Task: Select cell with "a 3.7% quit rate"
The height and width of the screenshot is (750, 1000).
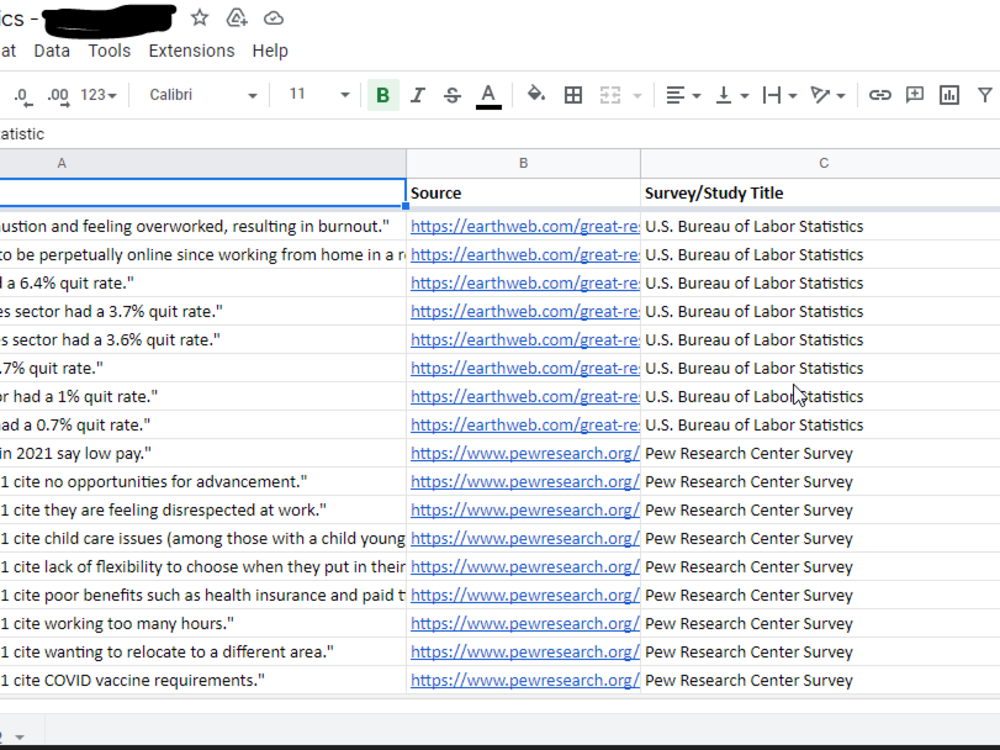Action: (203, 311)
